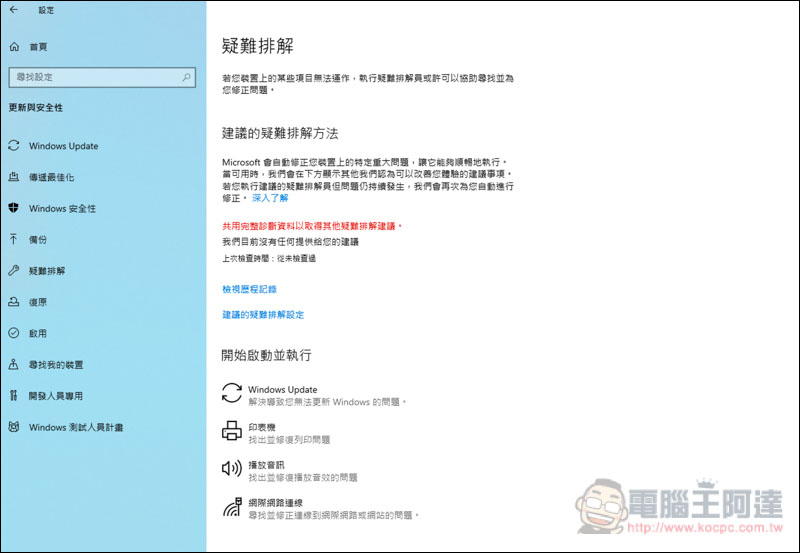Select the 印表機 troubleshooter entry

coord(276,433)
